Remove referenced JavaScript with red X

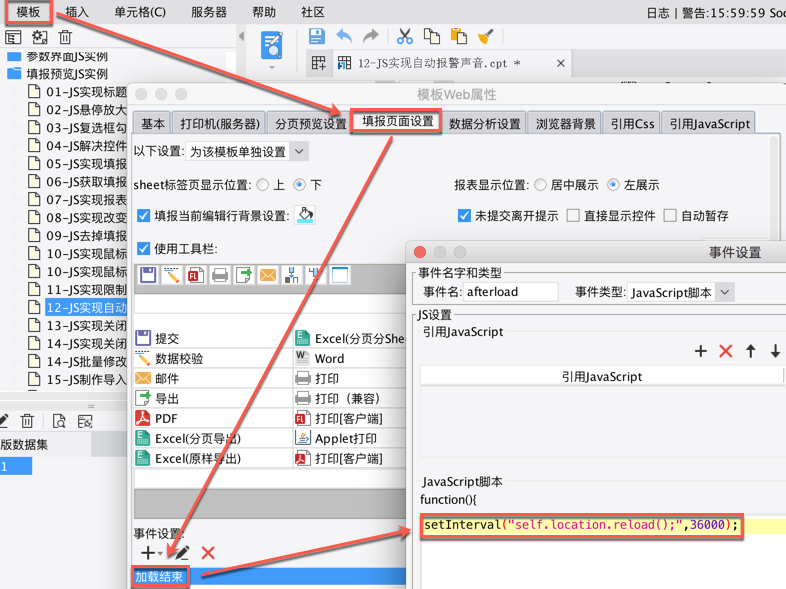pyautogui.click(x=725, y=351)
